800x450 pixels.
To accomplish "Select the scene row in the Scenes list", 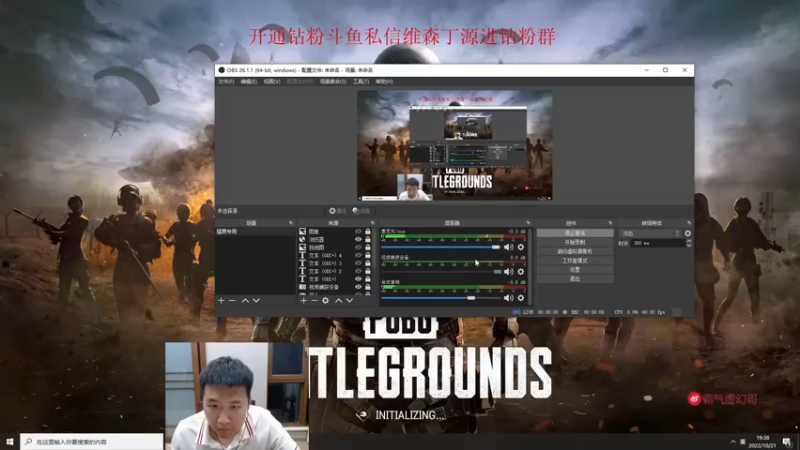I will (256, 232).
